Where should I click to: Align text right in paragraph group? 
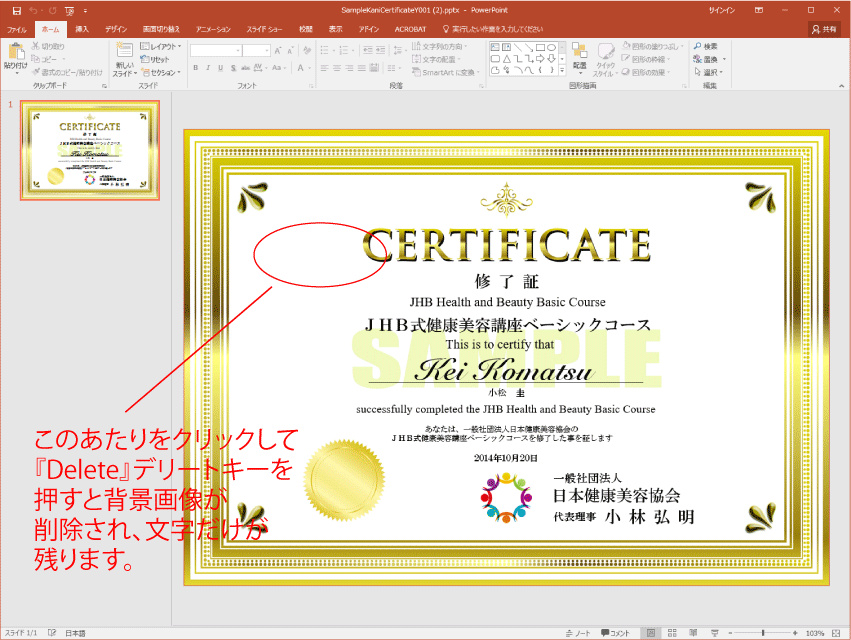coord(350,68)
